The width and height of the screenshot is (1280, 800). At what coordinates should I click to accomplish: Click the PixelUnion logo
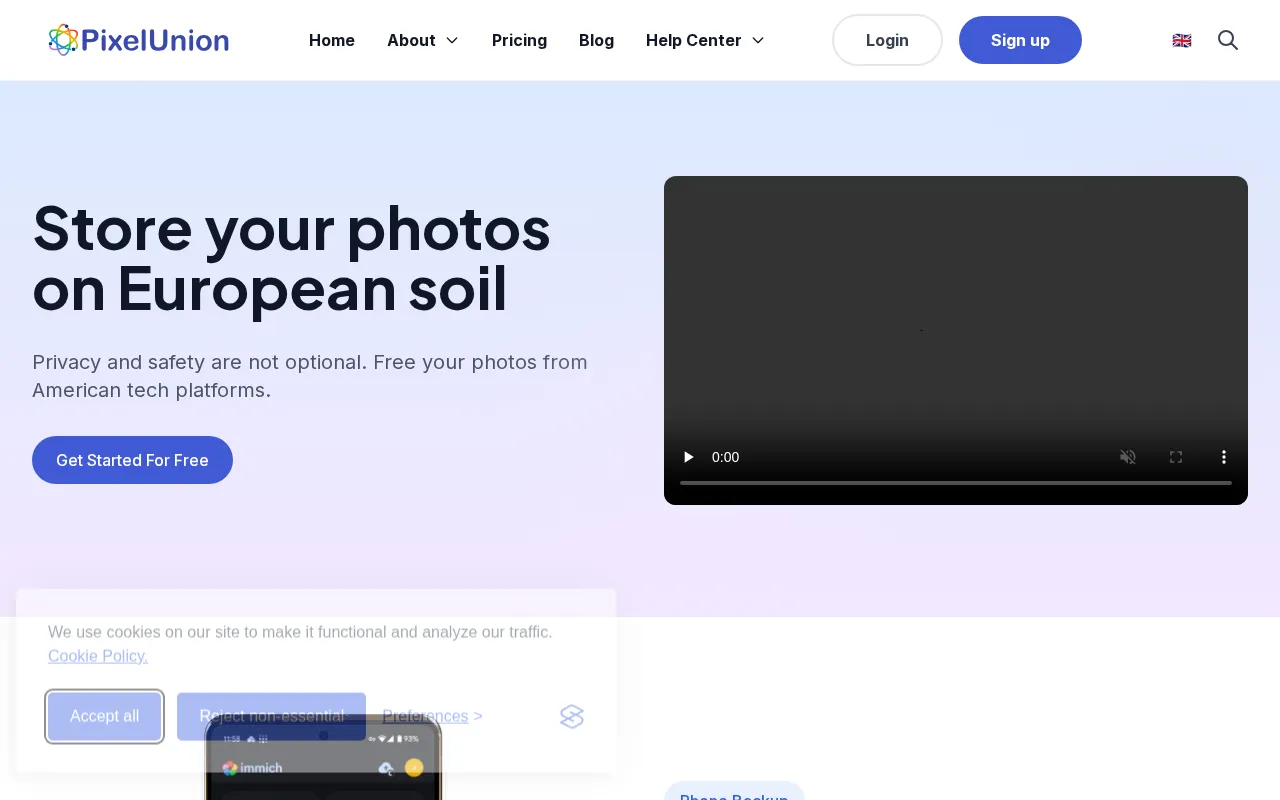coord(138,40)
